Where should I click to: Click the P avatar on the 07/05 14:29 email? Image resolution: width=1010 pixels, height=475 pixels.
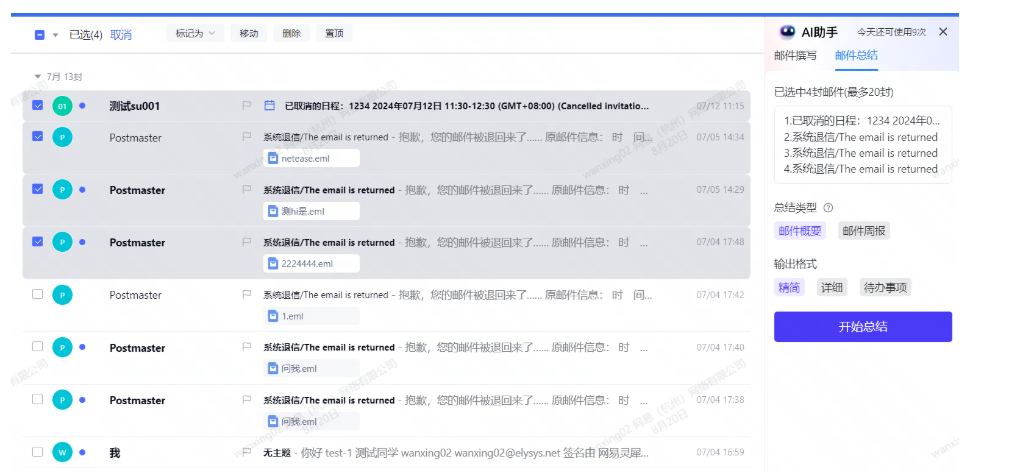tap(62, 189)
